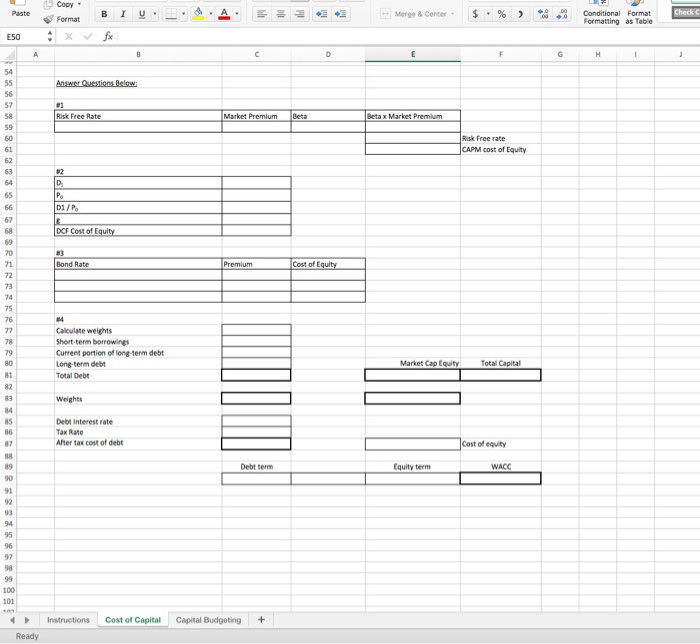
Task: Switch to the Cost of Capital tab
Action: coord(133,620)
